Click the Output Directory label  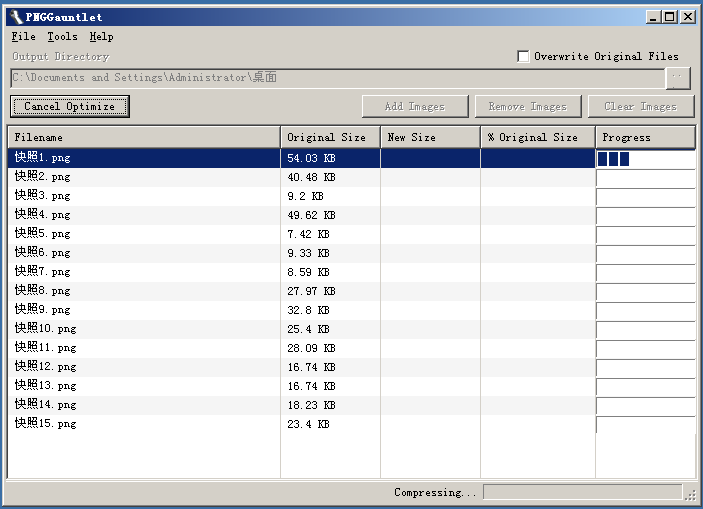click(61, 57)
